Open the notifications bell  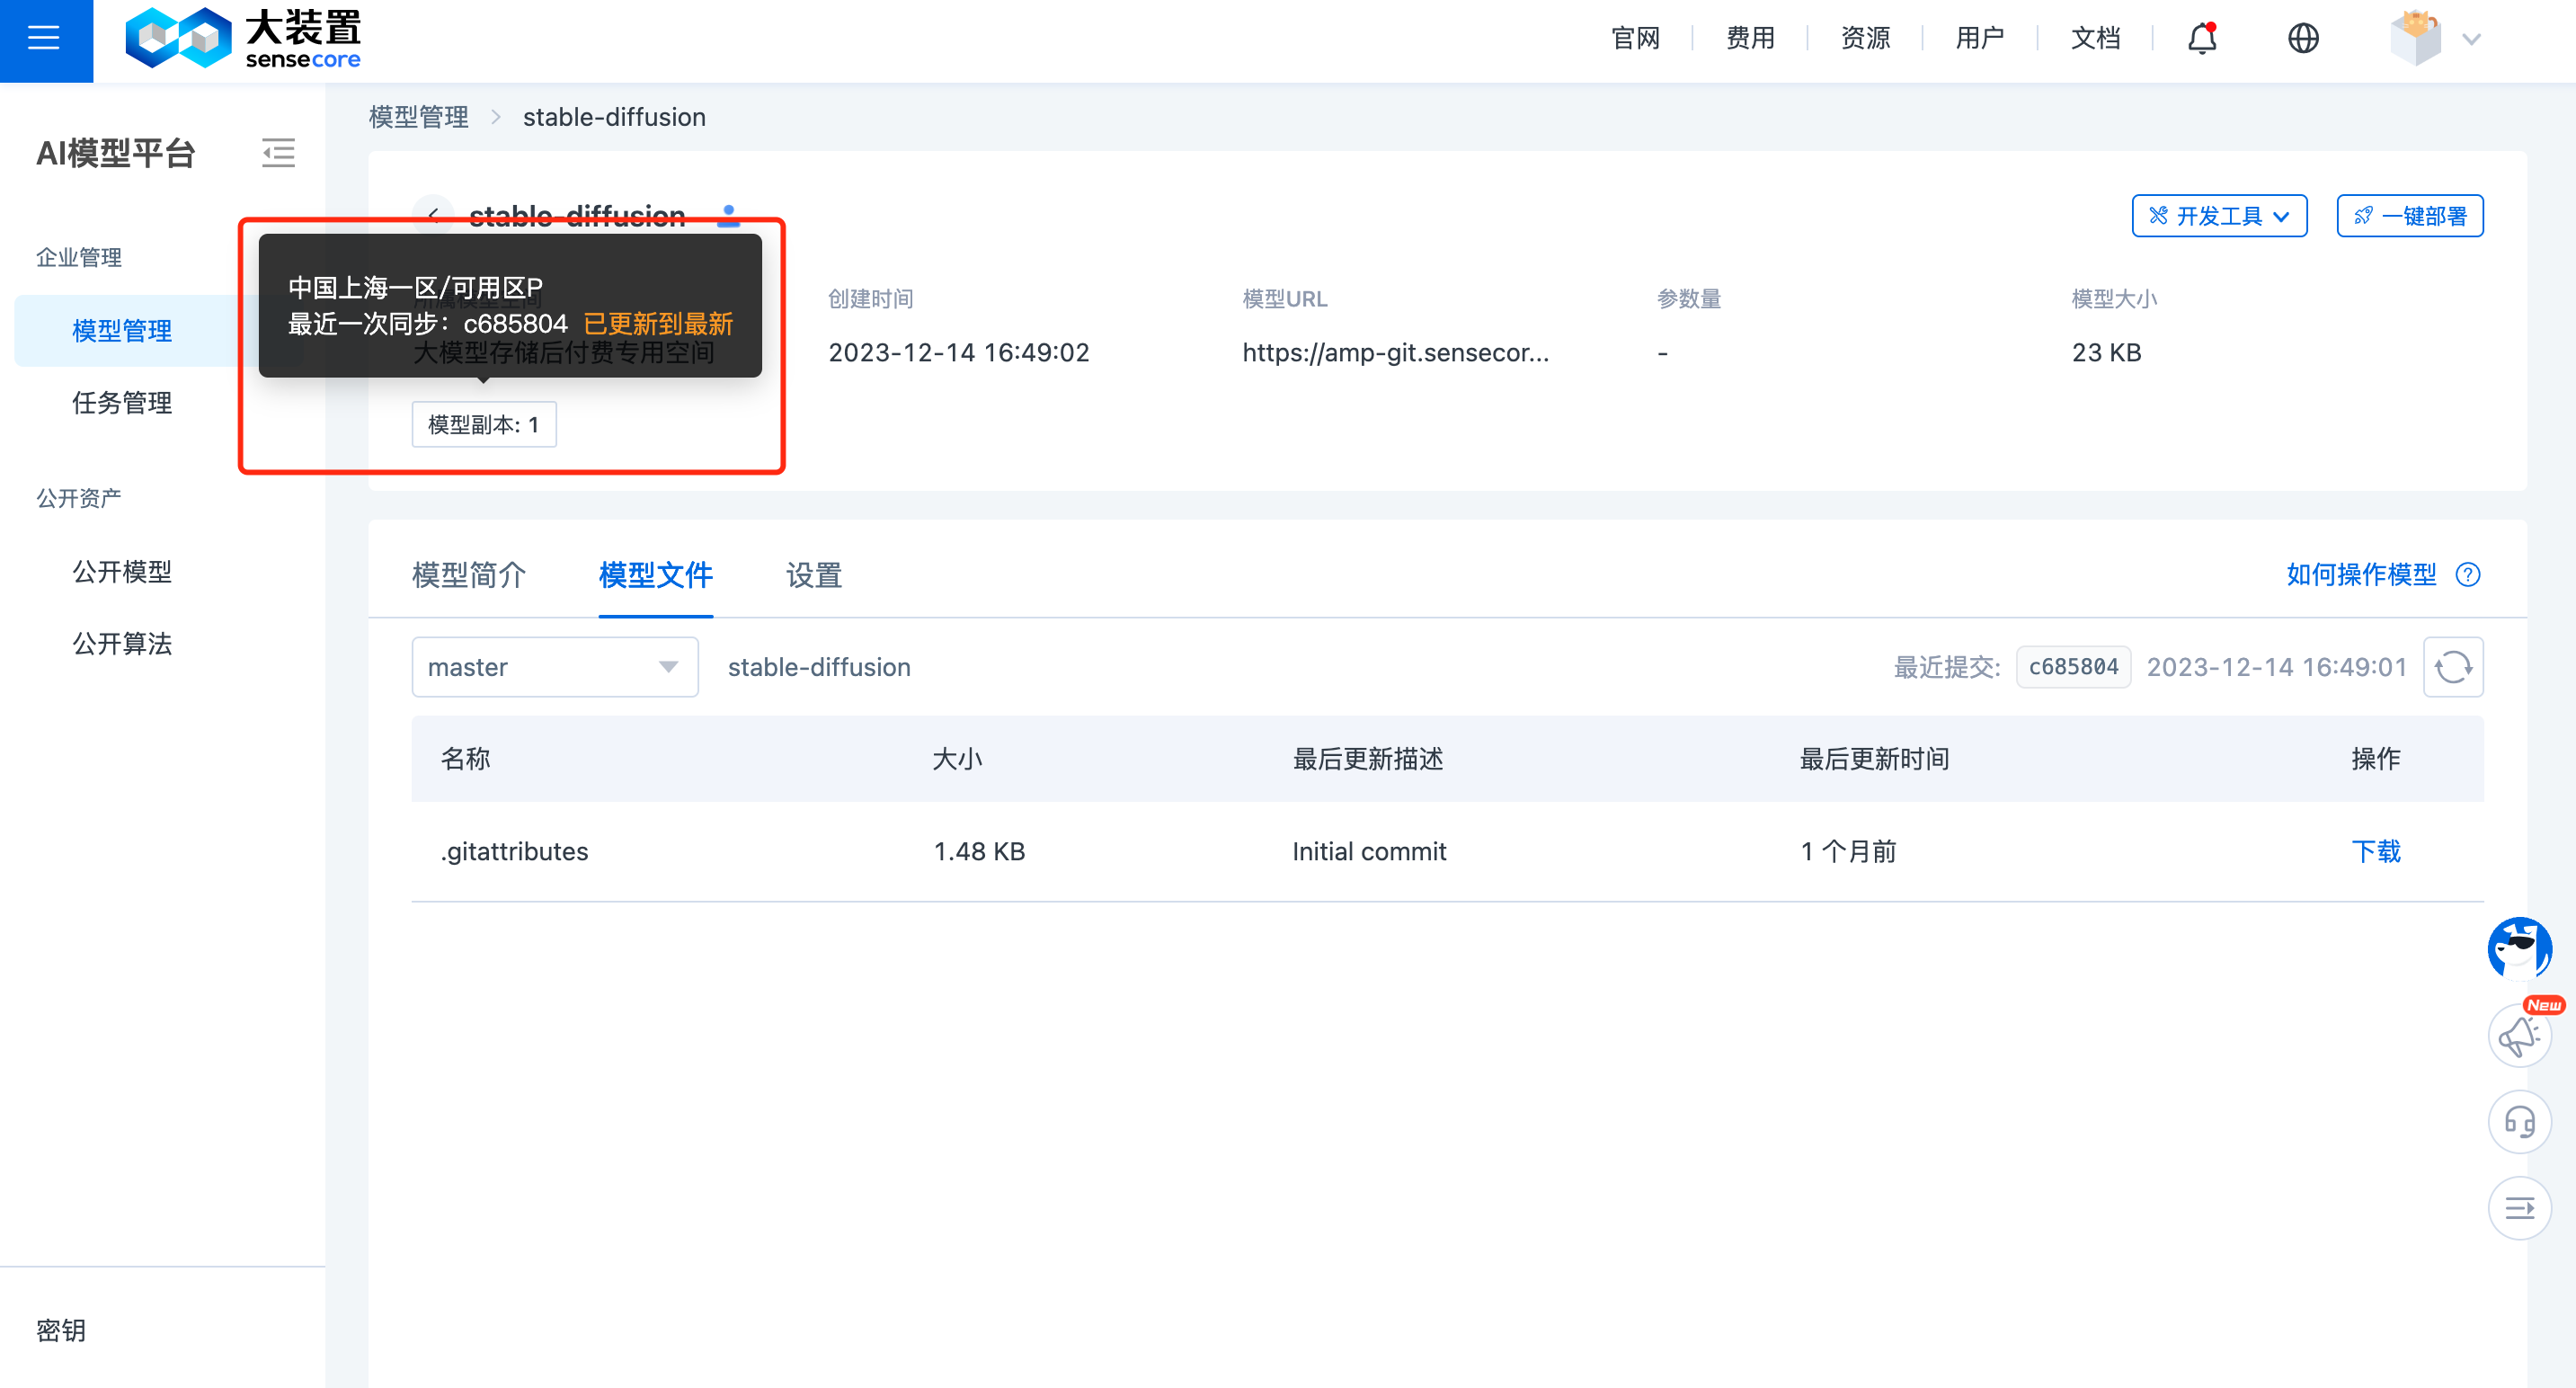2202,39
